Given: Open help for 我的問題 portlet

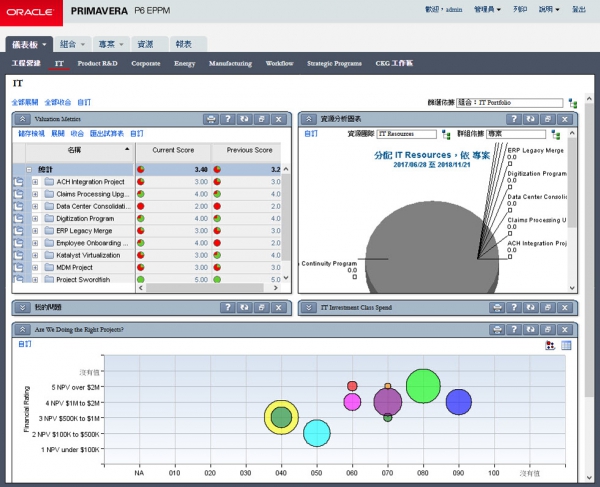Looking at the screenshot, I should pyautogui.click(x=228, y=308).
